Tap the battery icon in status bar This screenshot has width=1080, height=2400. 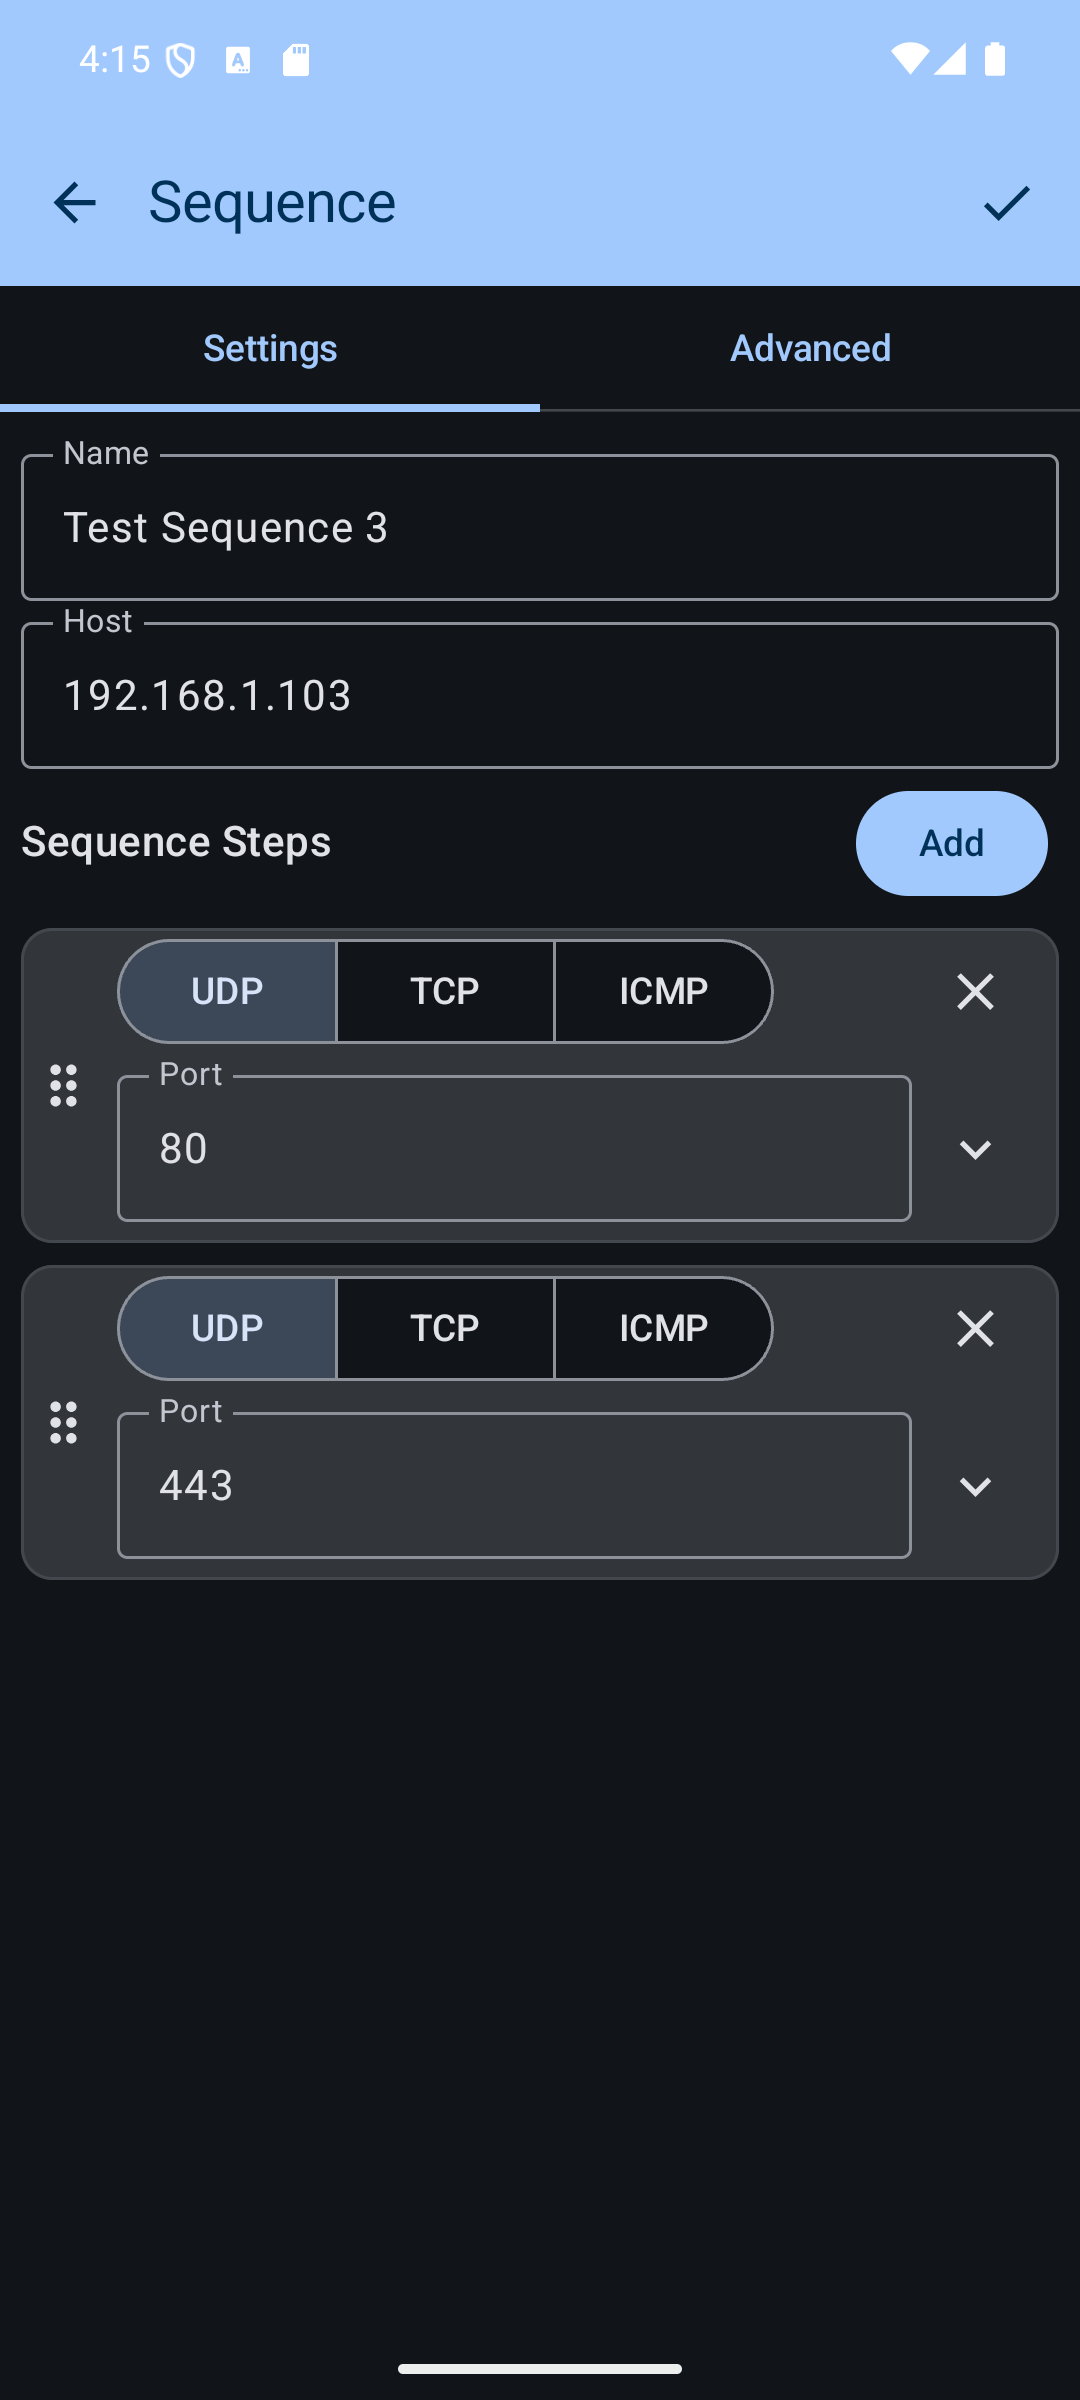[x=995, y=59]
